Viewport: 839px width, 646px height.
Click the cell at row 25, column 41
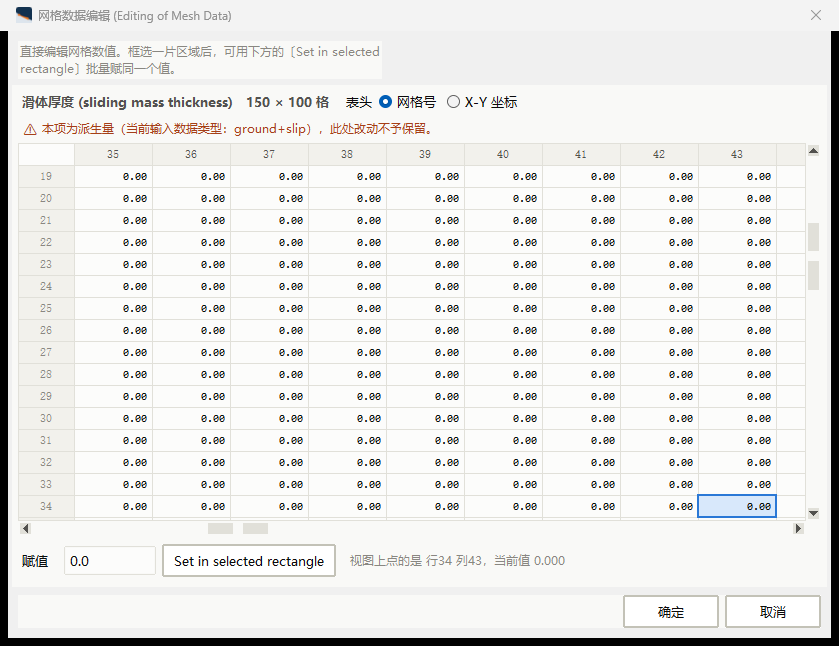click(x=582, y=308)
